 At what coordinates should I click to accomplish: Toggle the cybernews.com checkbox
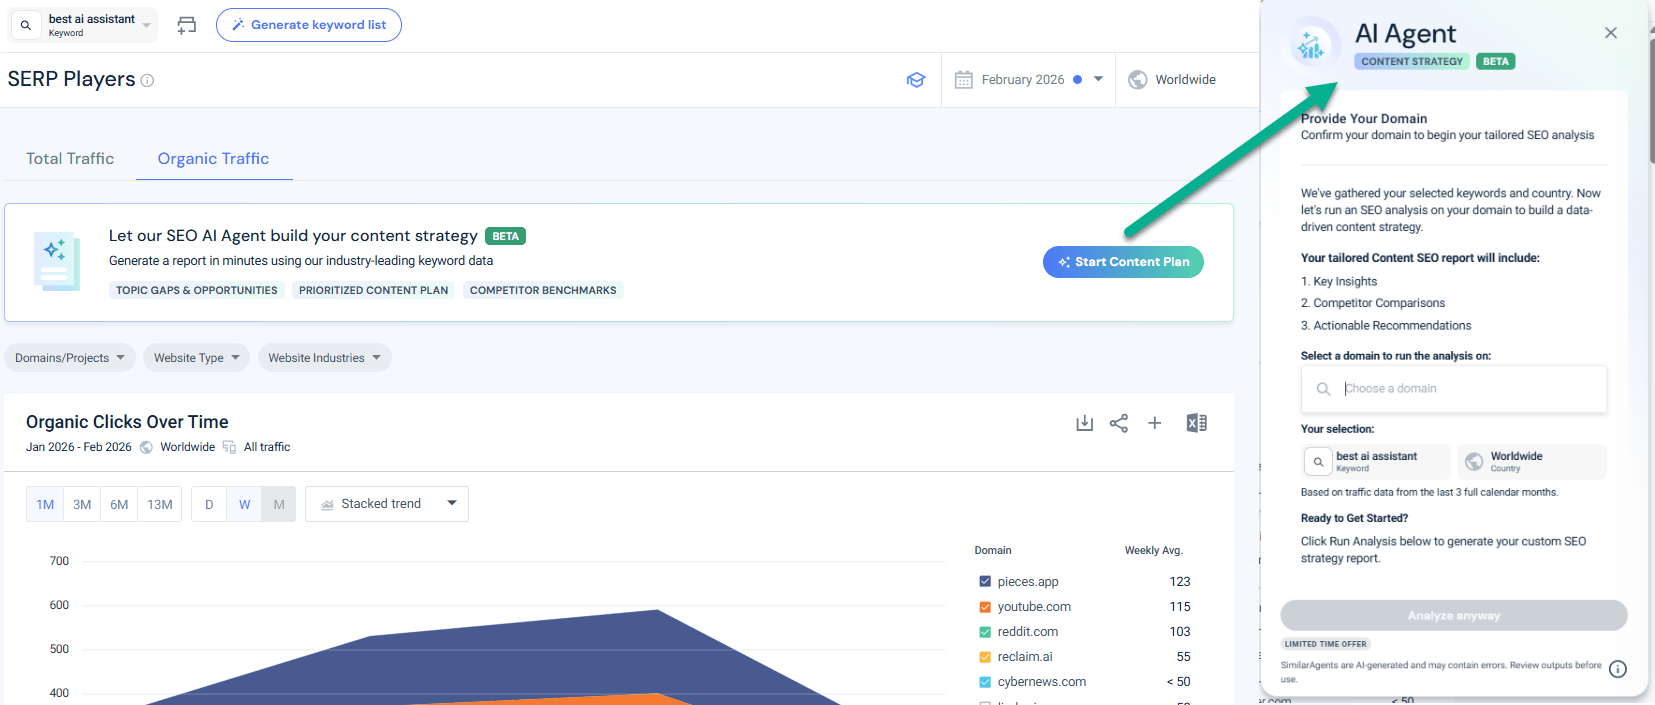click(x=985, y=681)
